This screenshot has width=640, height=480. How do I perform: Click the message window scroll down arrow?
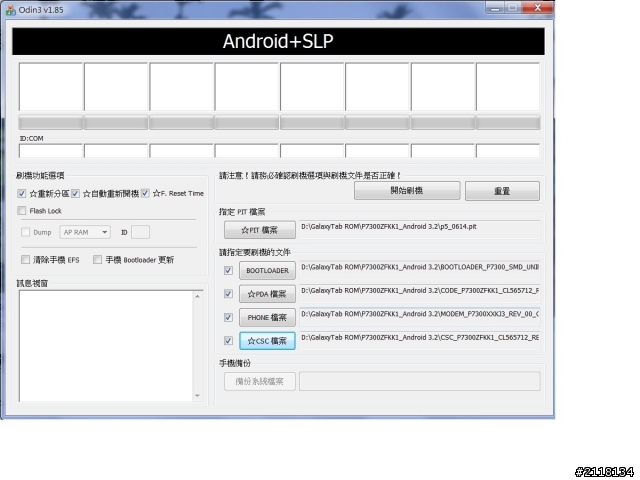tap(198, 396)
